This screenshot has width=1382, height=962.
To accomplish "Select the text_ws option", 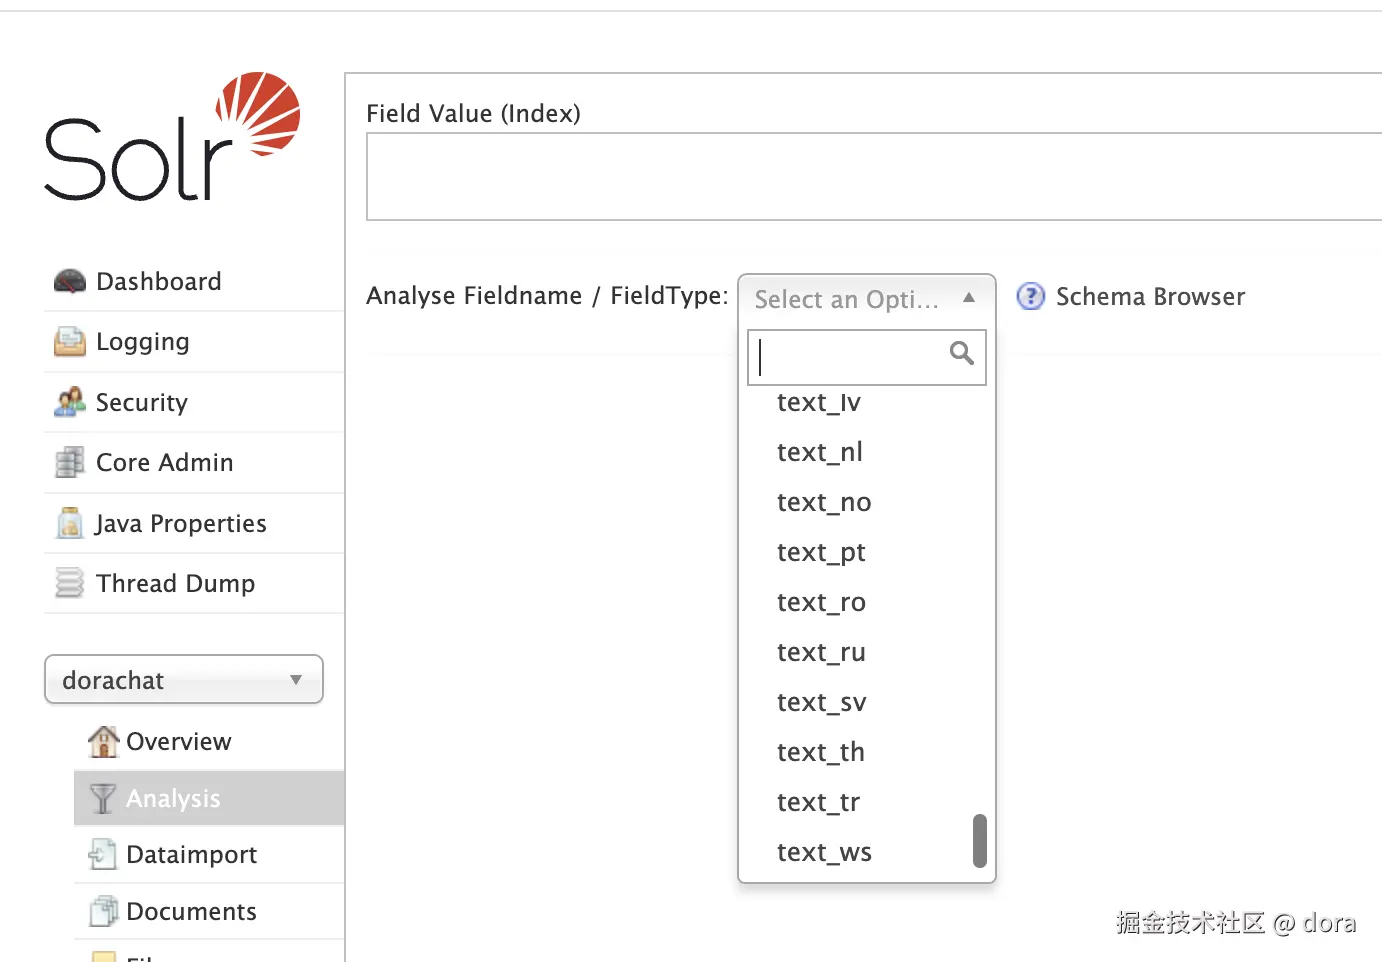I will pos(824,852).
